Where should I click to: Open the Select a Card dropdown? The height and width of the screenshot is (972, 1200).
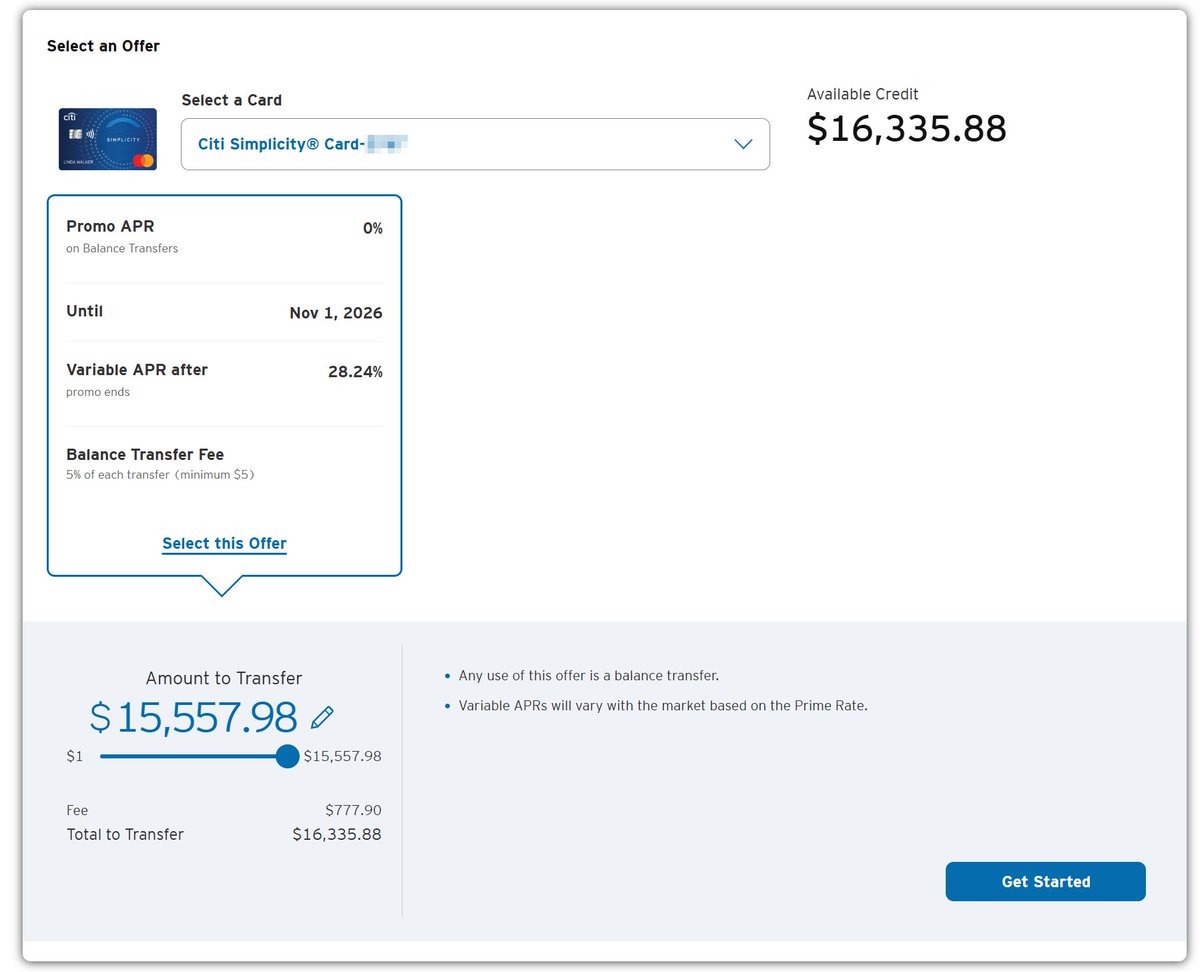click(x=475, y=144)
